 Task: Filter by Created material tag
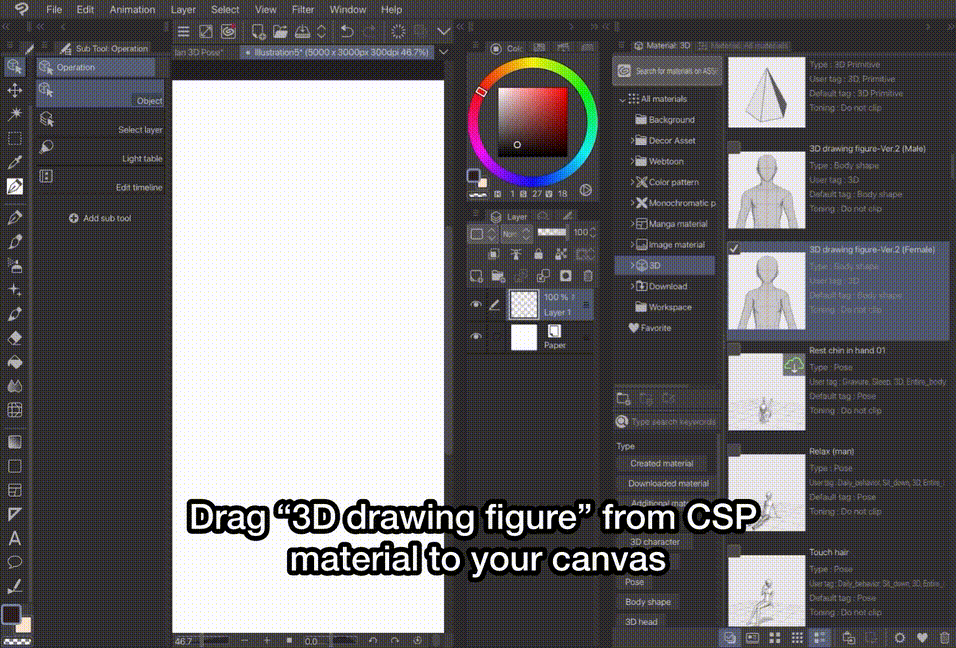pyautogui.click(x=662, y=464)
